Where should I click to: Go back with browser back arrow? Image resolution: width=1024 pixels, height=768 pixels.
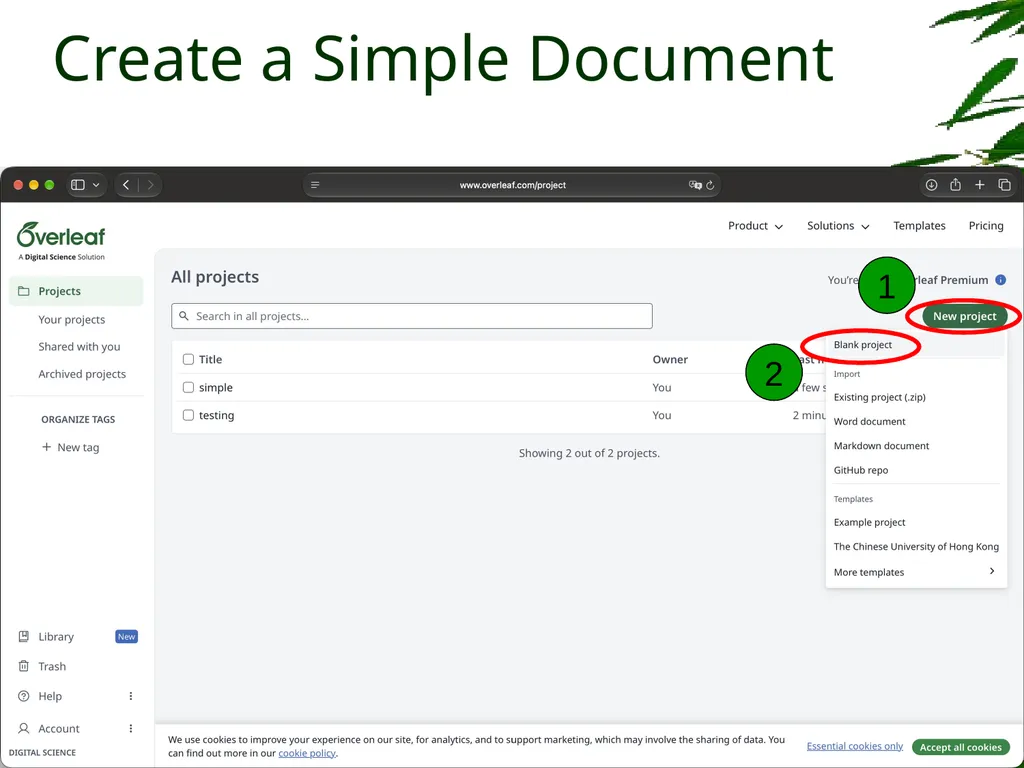(x=126, y=185)
